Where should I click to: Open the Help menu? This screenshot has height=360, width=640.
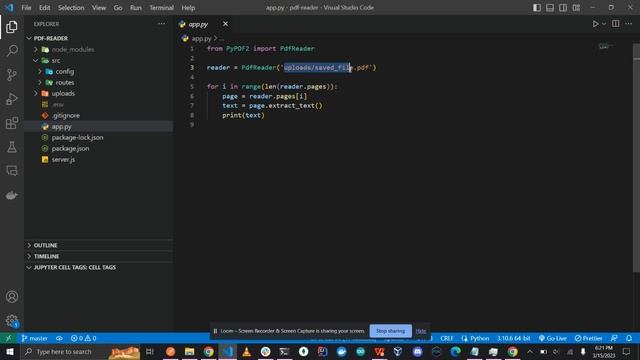(x=188, y=8)
